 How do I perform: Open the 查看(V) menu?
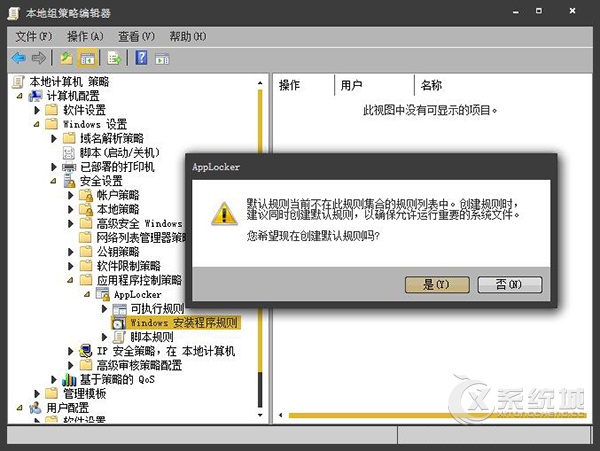(137, 36)
